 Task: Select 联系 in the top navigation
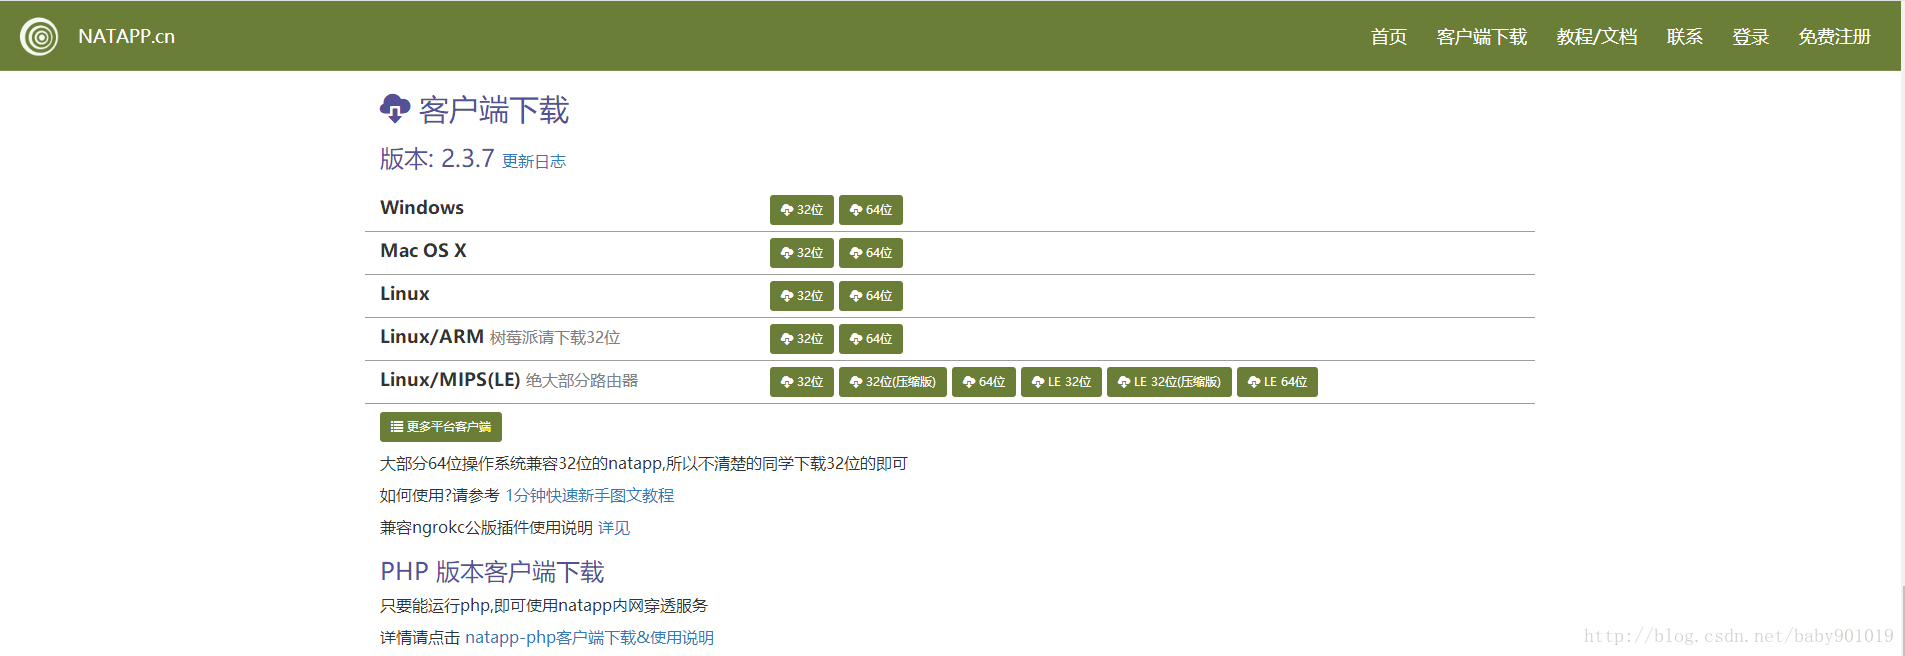[x=1684, y=37]
